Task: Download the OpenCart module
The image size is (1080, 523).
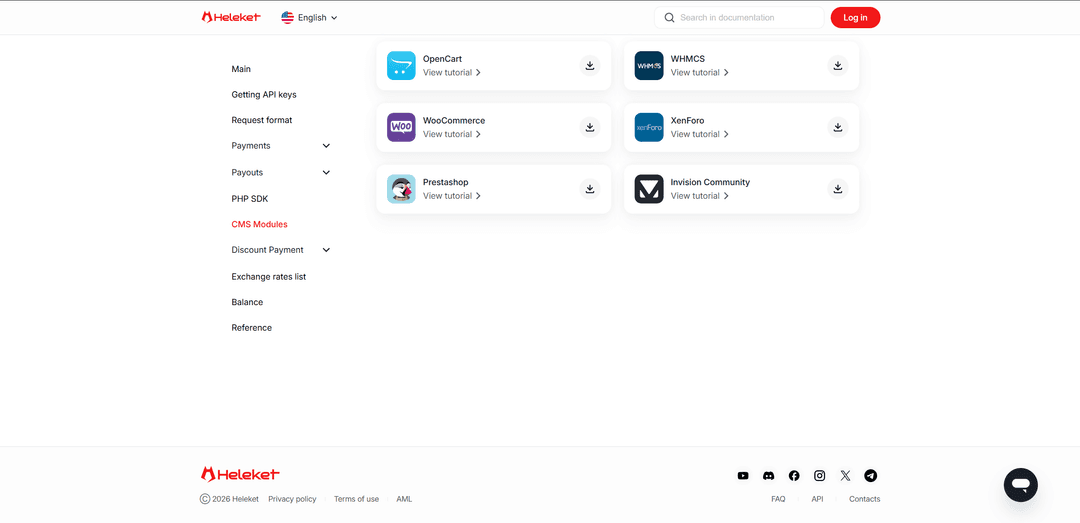Action: (x=590, y=66)
